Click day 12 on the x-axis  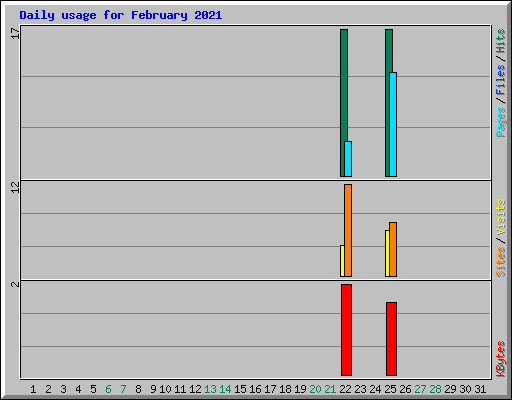(x=195, y=389)
